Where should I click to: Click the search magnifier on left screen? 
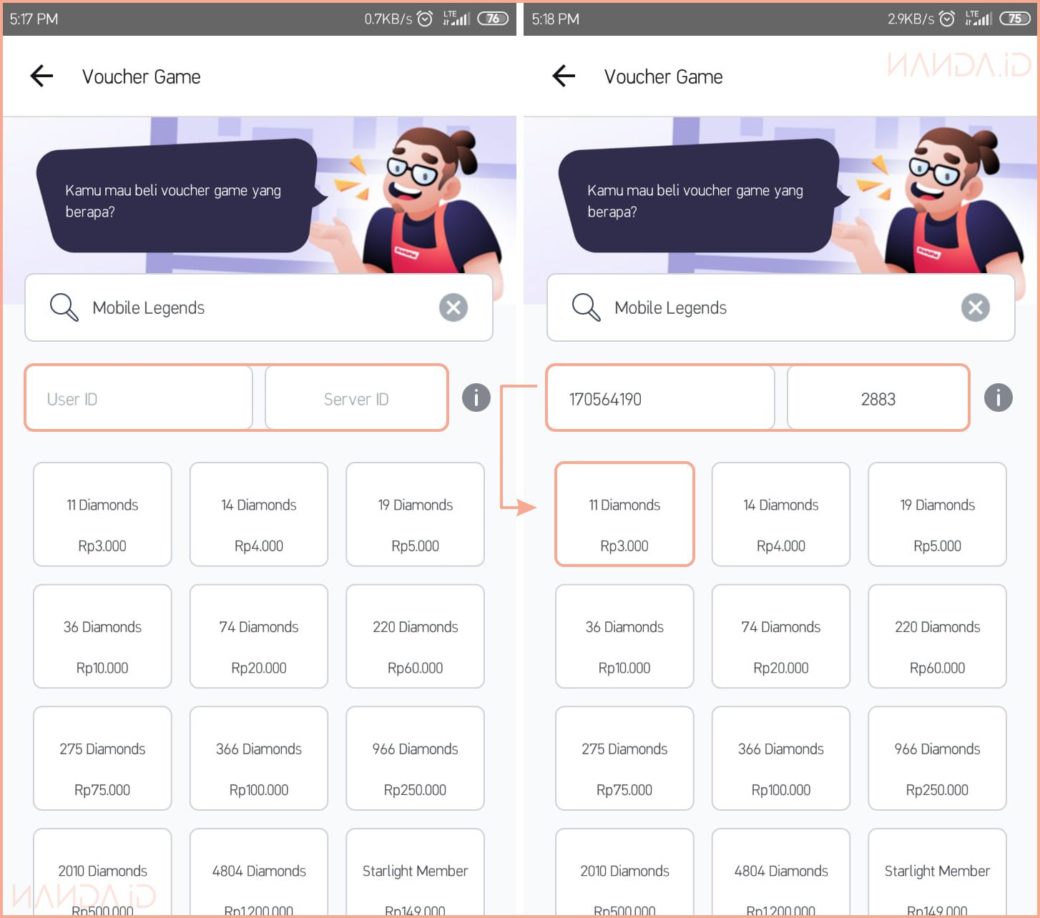[x=64, y=308]
